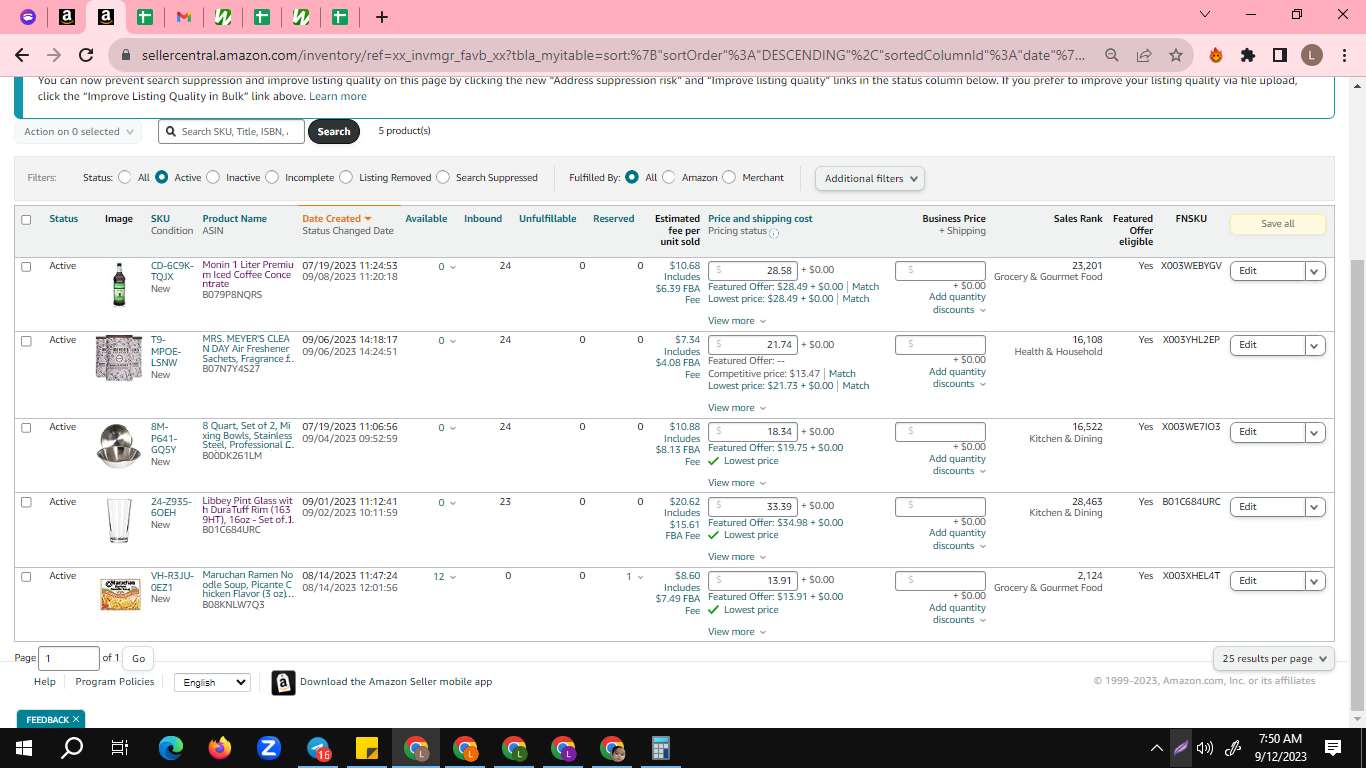The height and width of the screenshot is (768, 1366).
Task: Click the page number input field
Action: point(69,658)
